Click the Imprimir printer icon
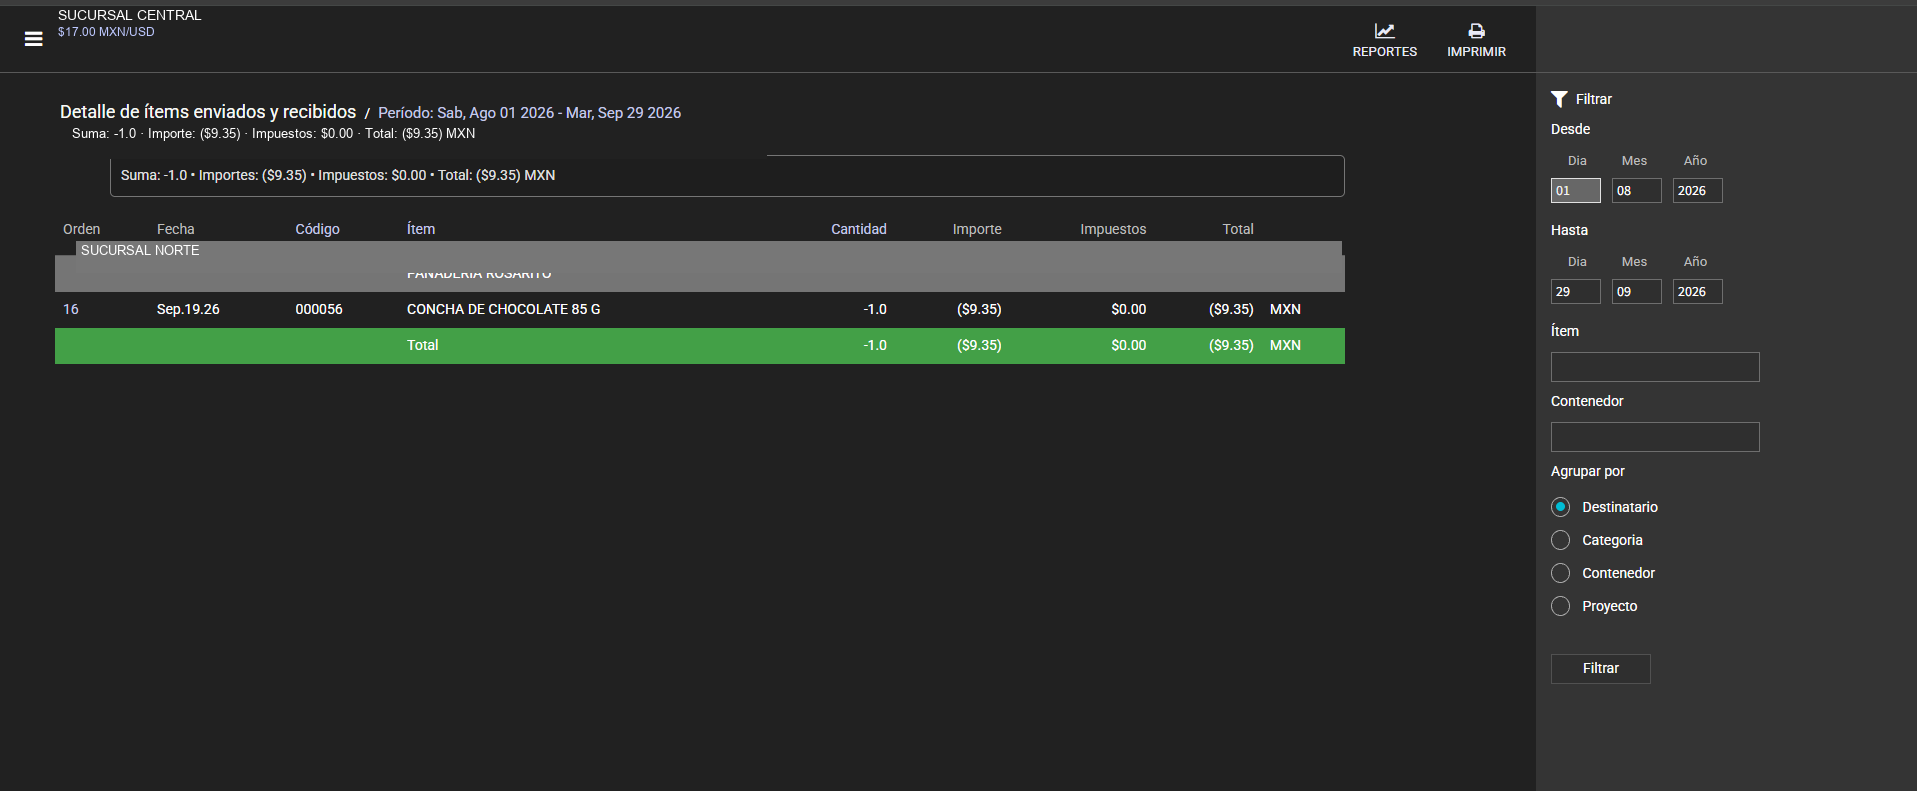The width and height of the screenshot is (1917, 791). point(1476,31)
